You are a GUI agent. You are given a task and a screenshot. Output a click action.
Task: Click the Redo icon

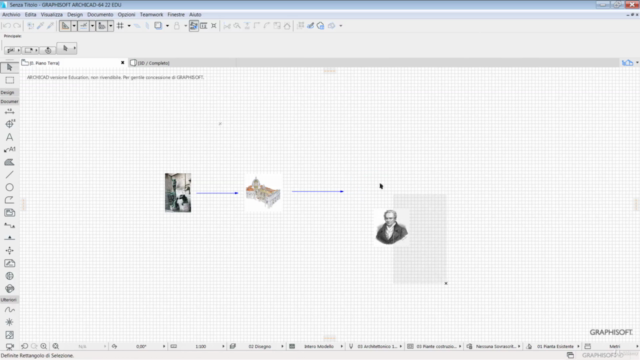point(17,26)
